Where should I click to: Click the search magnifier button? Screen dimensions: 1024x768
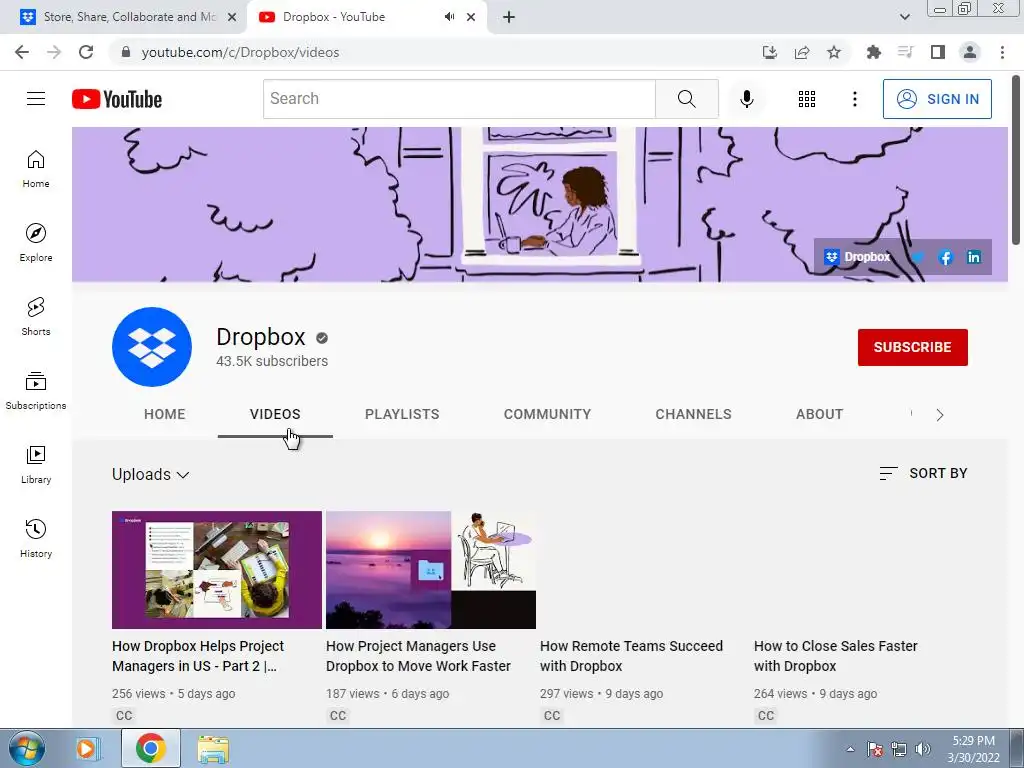point(686,99)
